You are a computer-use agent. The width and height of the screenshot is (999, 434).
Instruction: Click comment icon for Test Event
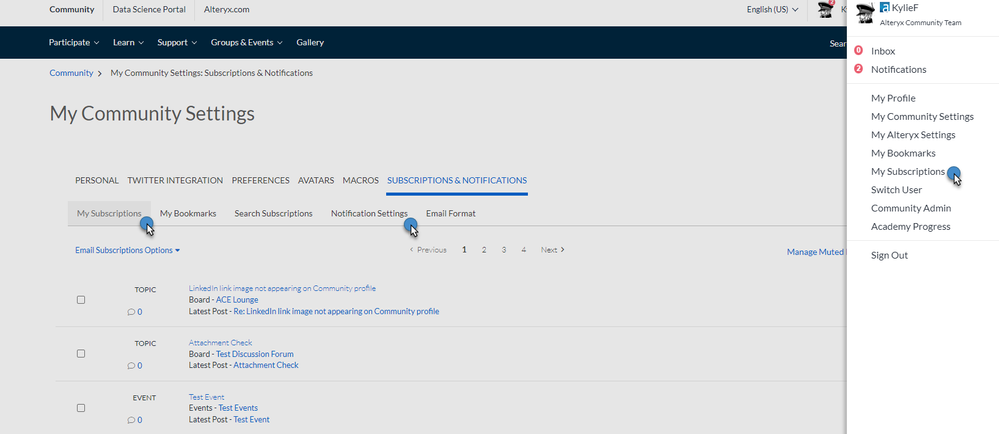click(x=131, y=420)
